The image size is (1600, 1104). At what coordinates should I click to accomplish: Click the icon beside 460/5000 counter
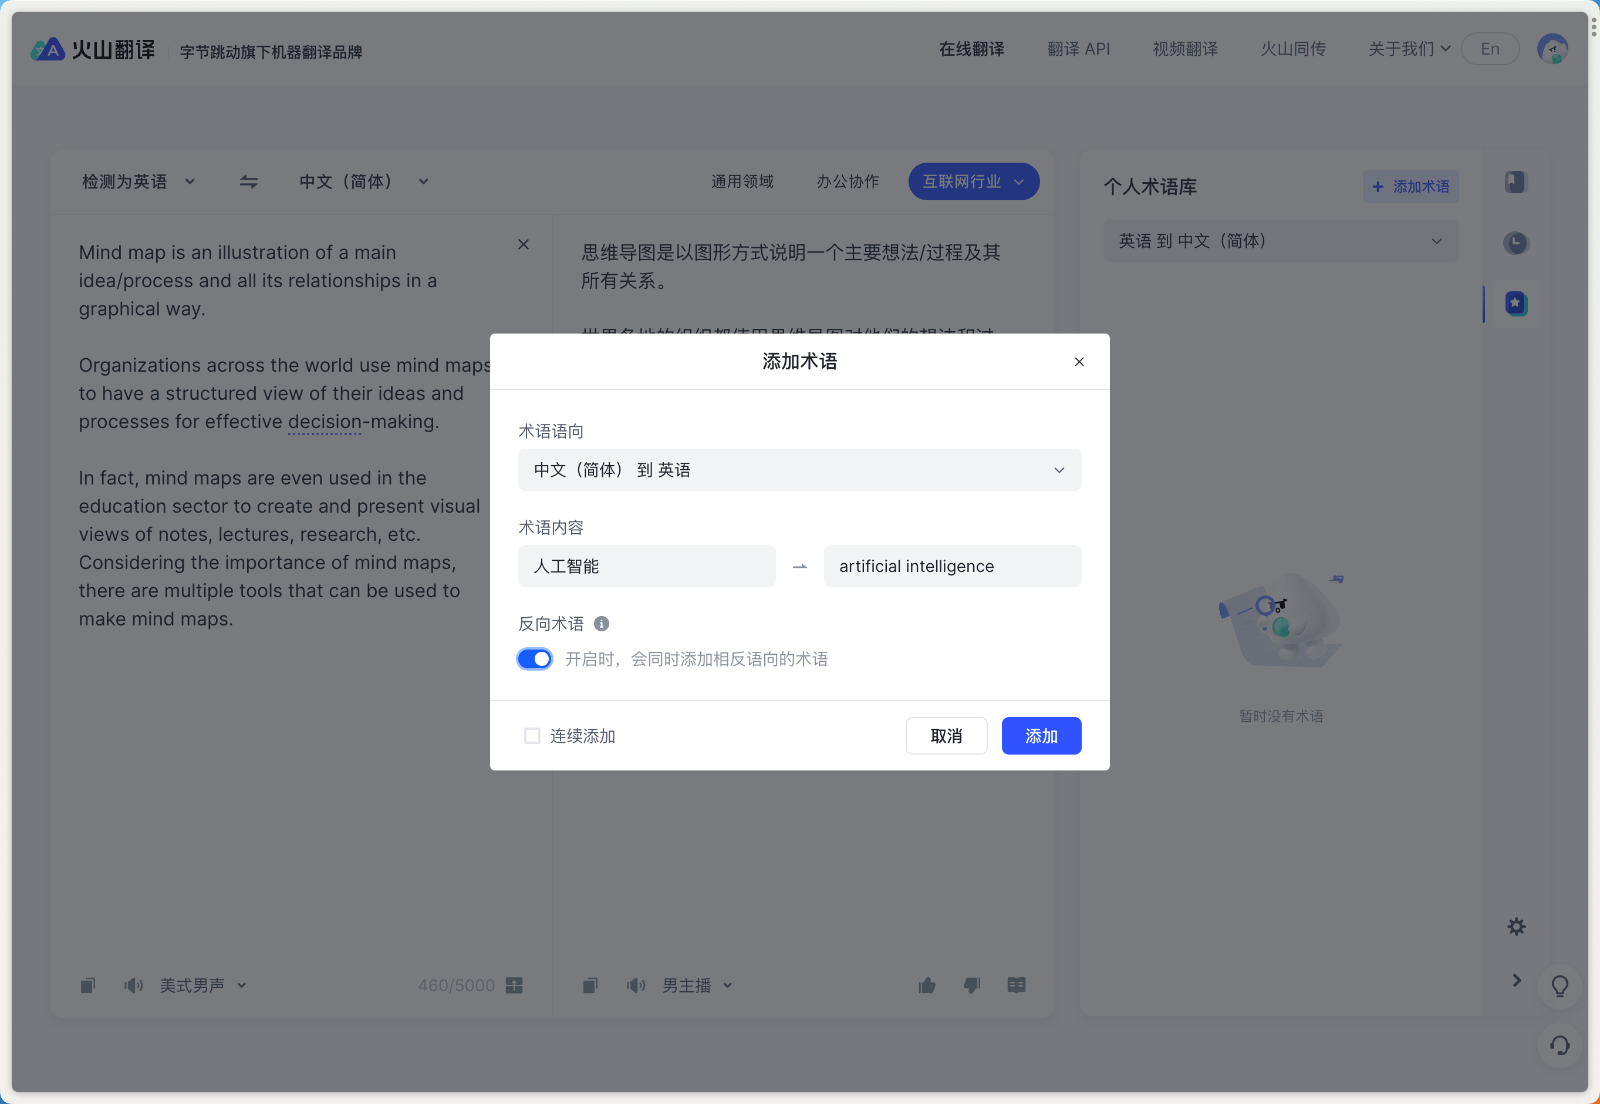tap(514, 986)
